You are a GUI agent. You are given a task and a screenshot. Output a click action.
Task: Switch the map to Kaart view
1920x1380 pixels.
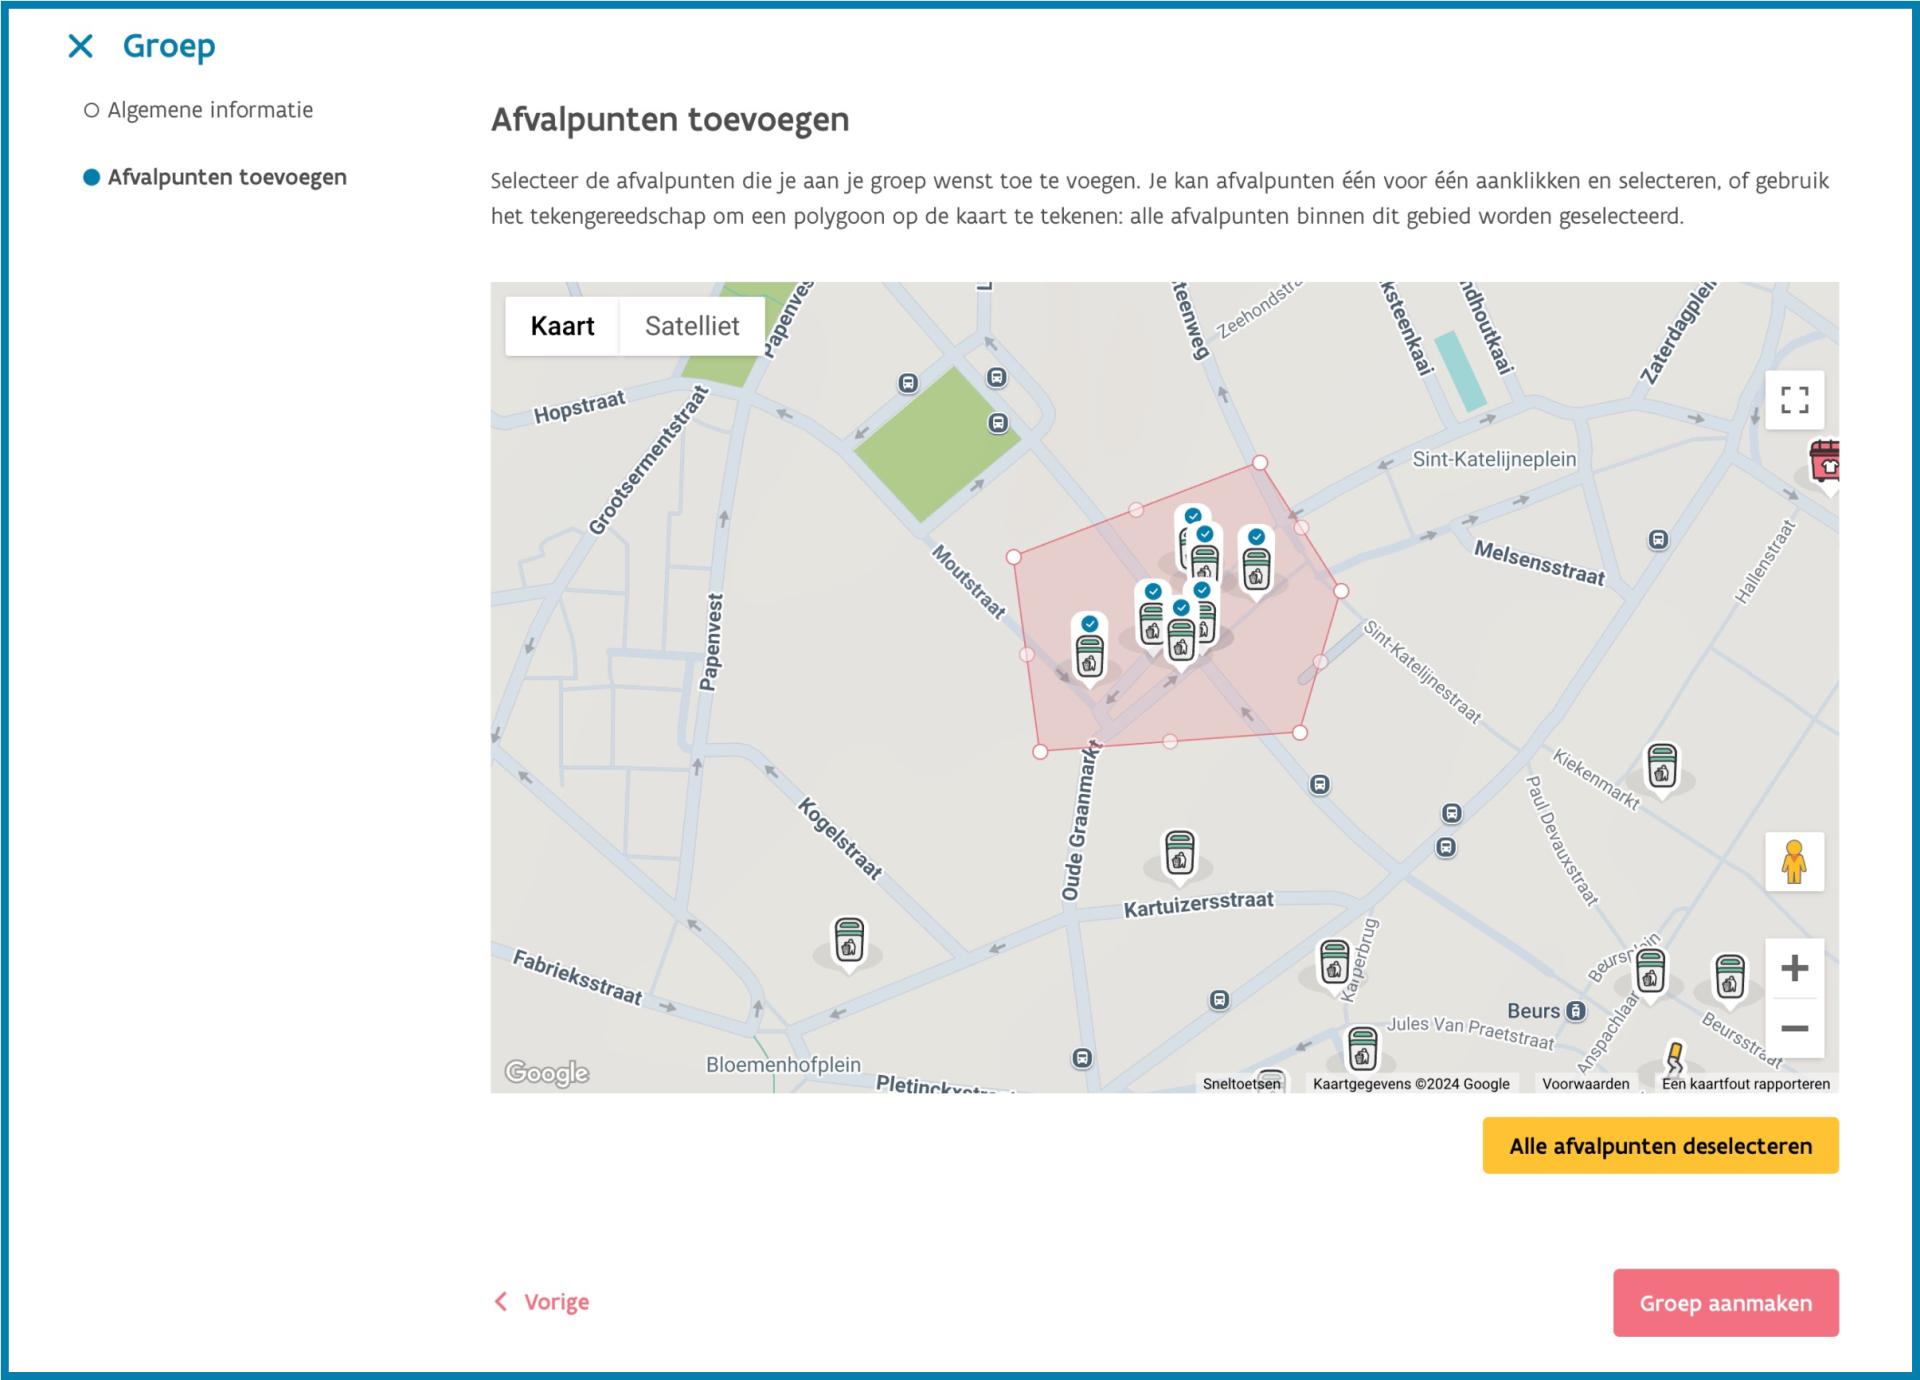(562, 326)
